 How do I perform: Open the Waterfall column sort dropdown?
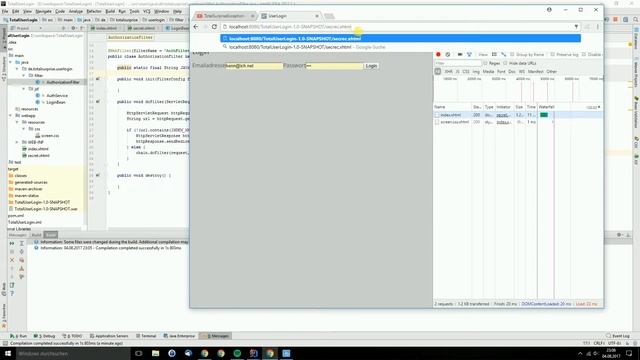[x=599, y=107]
